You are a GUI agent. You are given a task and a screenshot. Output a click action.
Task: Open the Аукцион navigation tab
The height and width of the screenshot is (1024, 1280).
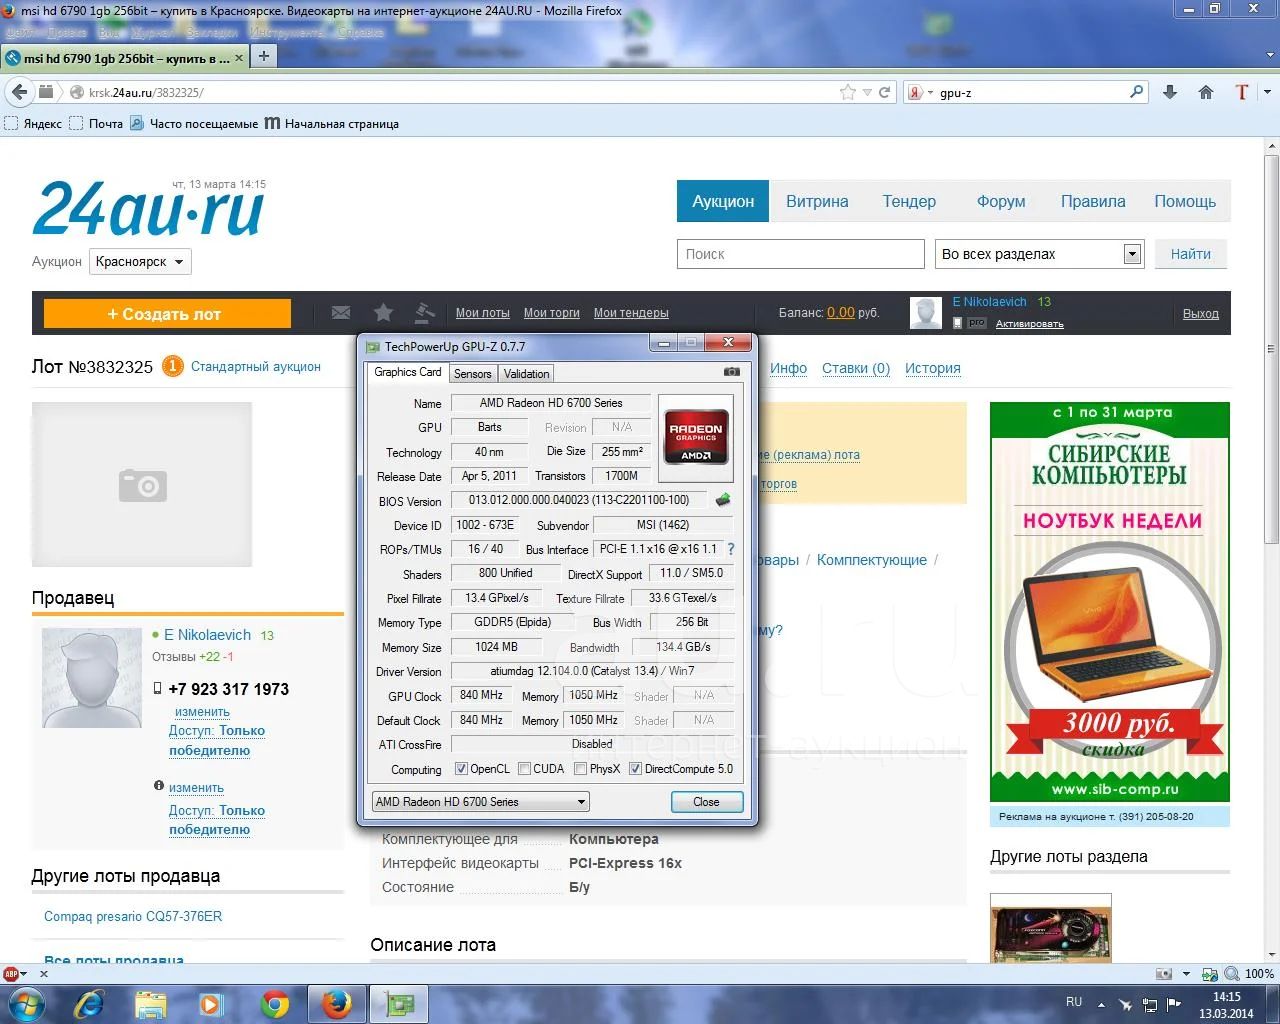[723, 201]
